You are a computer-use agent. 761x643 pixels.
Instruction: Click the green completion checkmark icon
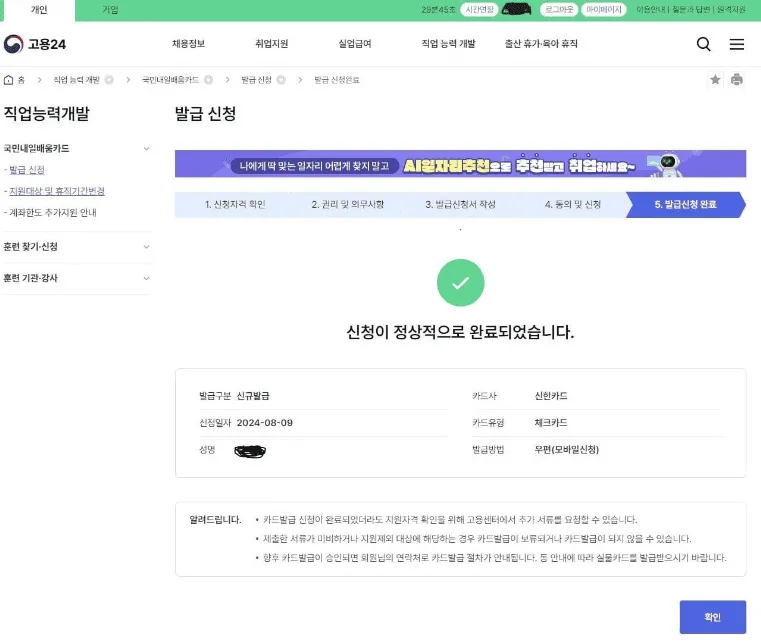(x=461, y=283)
